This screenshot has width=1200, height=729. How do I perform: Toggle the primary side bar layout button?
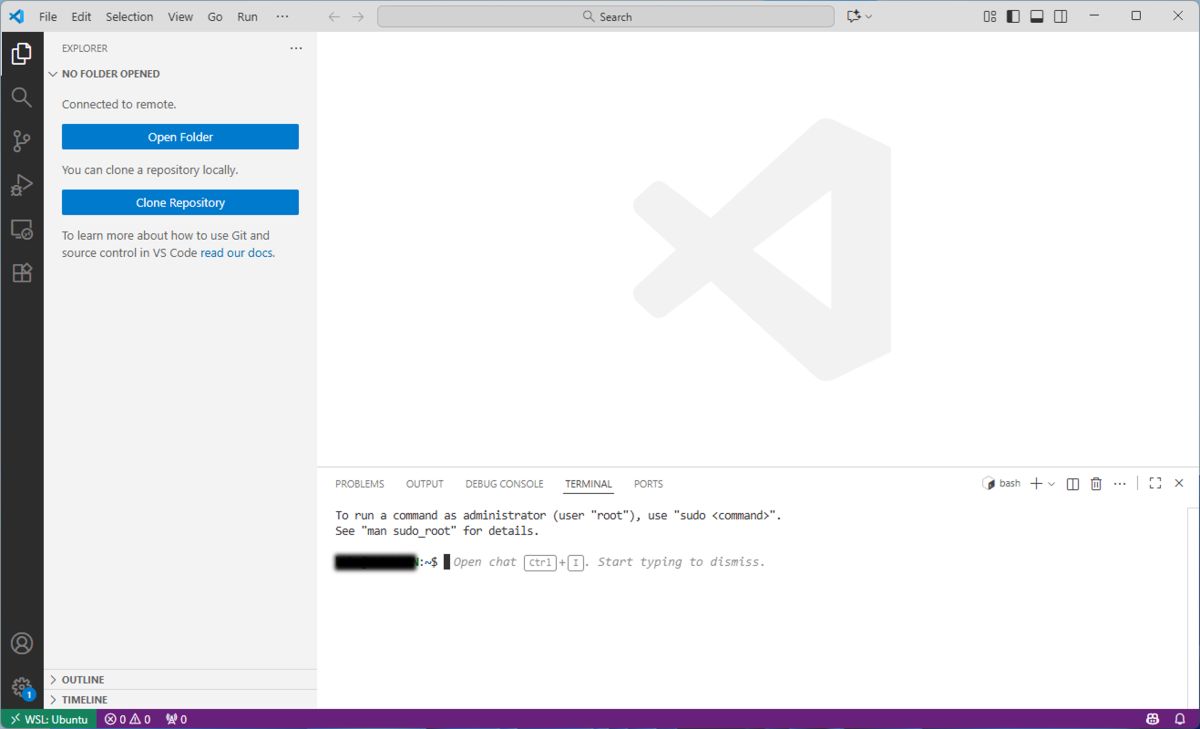(x=1013, y=17)
